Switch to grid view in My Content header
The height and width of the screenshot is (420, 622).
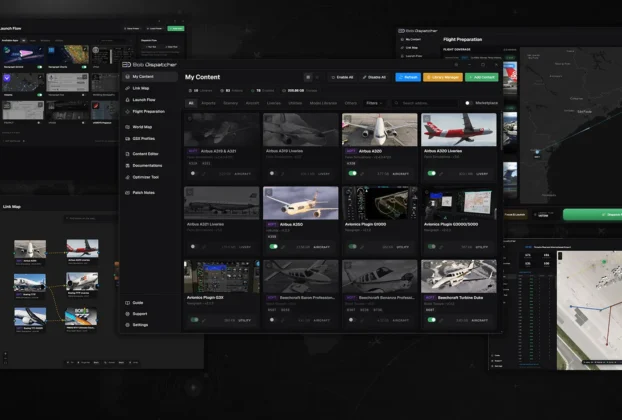coord(308,77)
